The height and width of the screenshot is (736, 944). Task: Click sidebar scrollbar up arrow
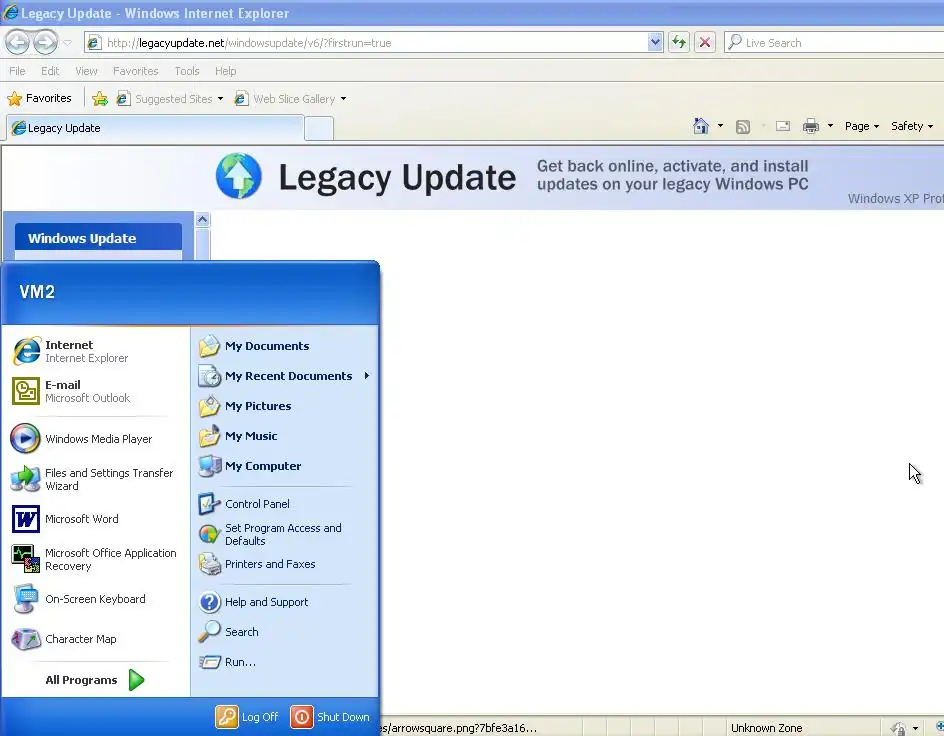pyautogui.click(x=202, y=220)
